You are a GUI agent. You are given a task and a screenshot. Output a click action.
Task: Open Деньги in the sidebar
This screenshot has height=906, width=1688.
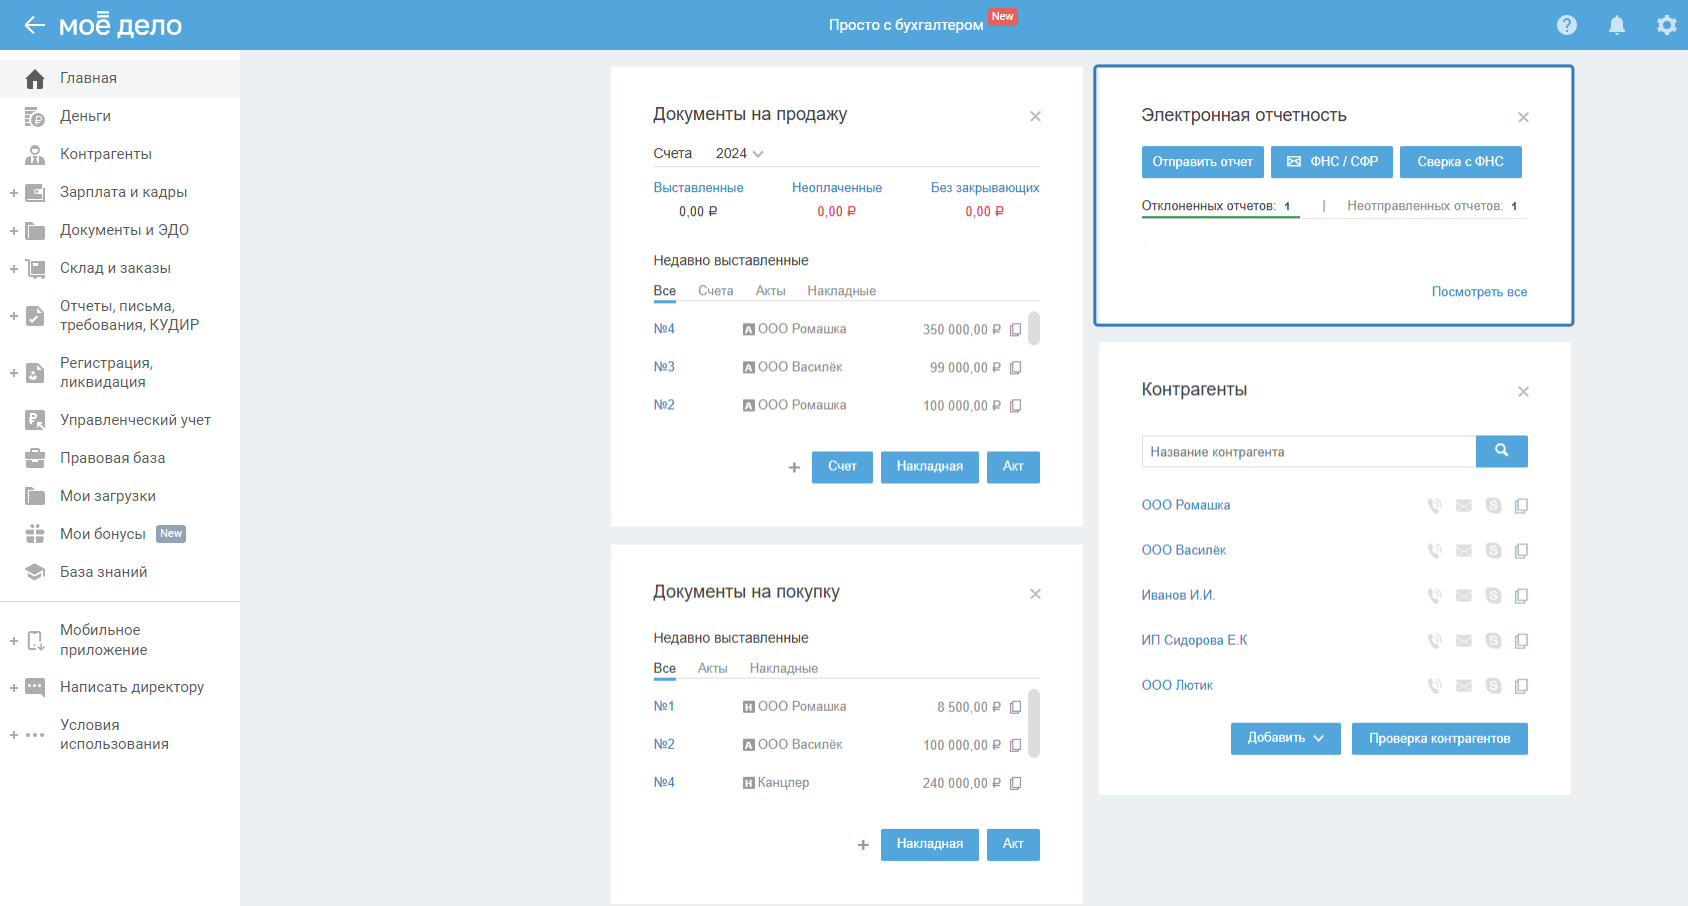(120, 116)
